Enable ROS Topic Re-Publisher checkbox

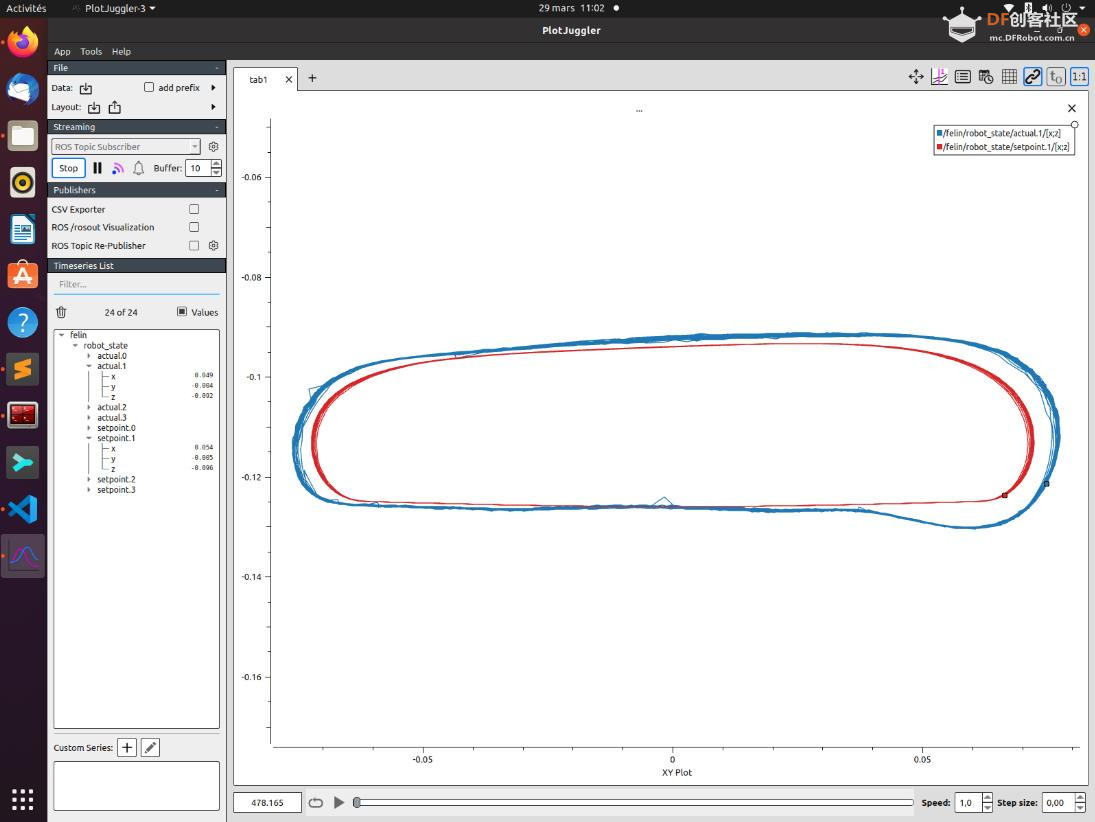pos(194,245)
